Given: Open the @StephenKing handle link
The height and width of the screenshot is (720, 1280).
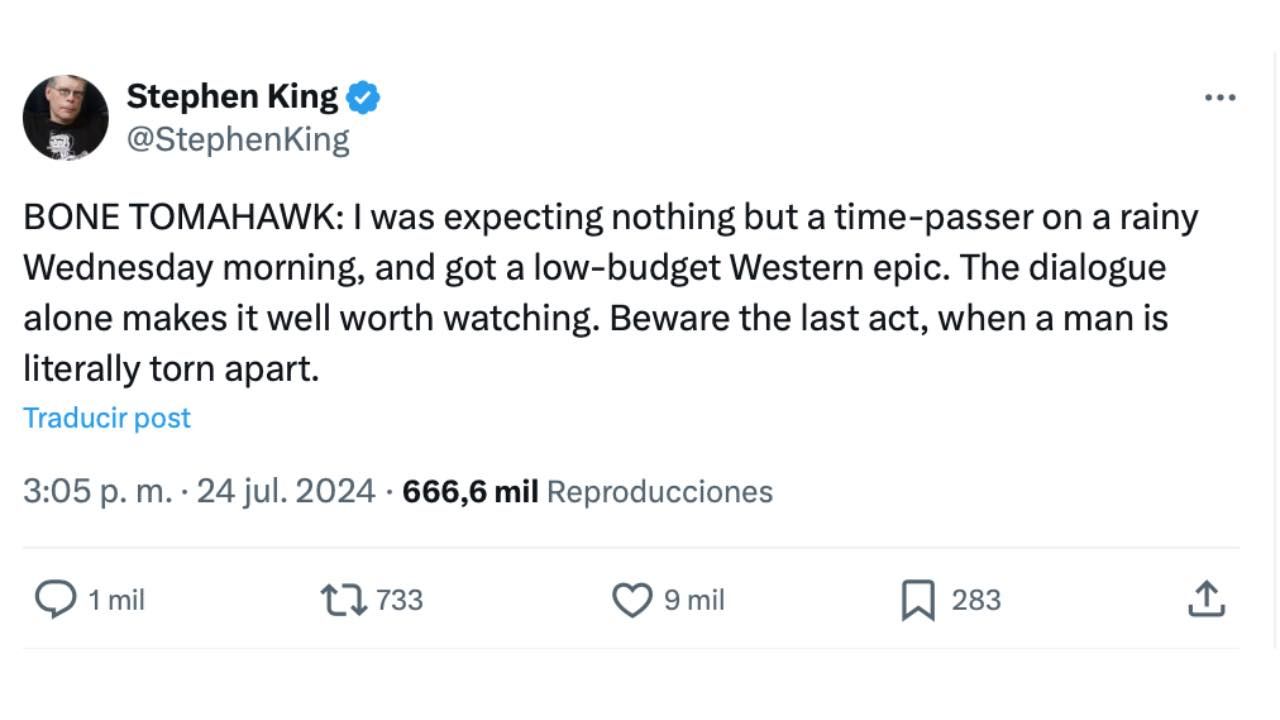Looking at the screenshot, I should coord(238,140).
